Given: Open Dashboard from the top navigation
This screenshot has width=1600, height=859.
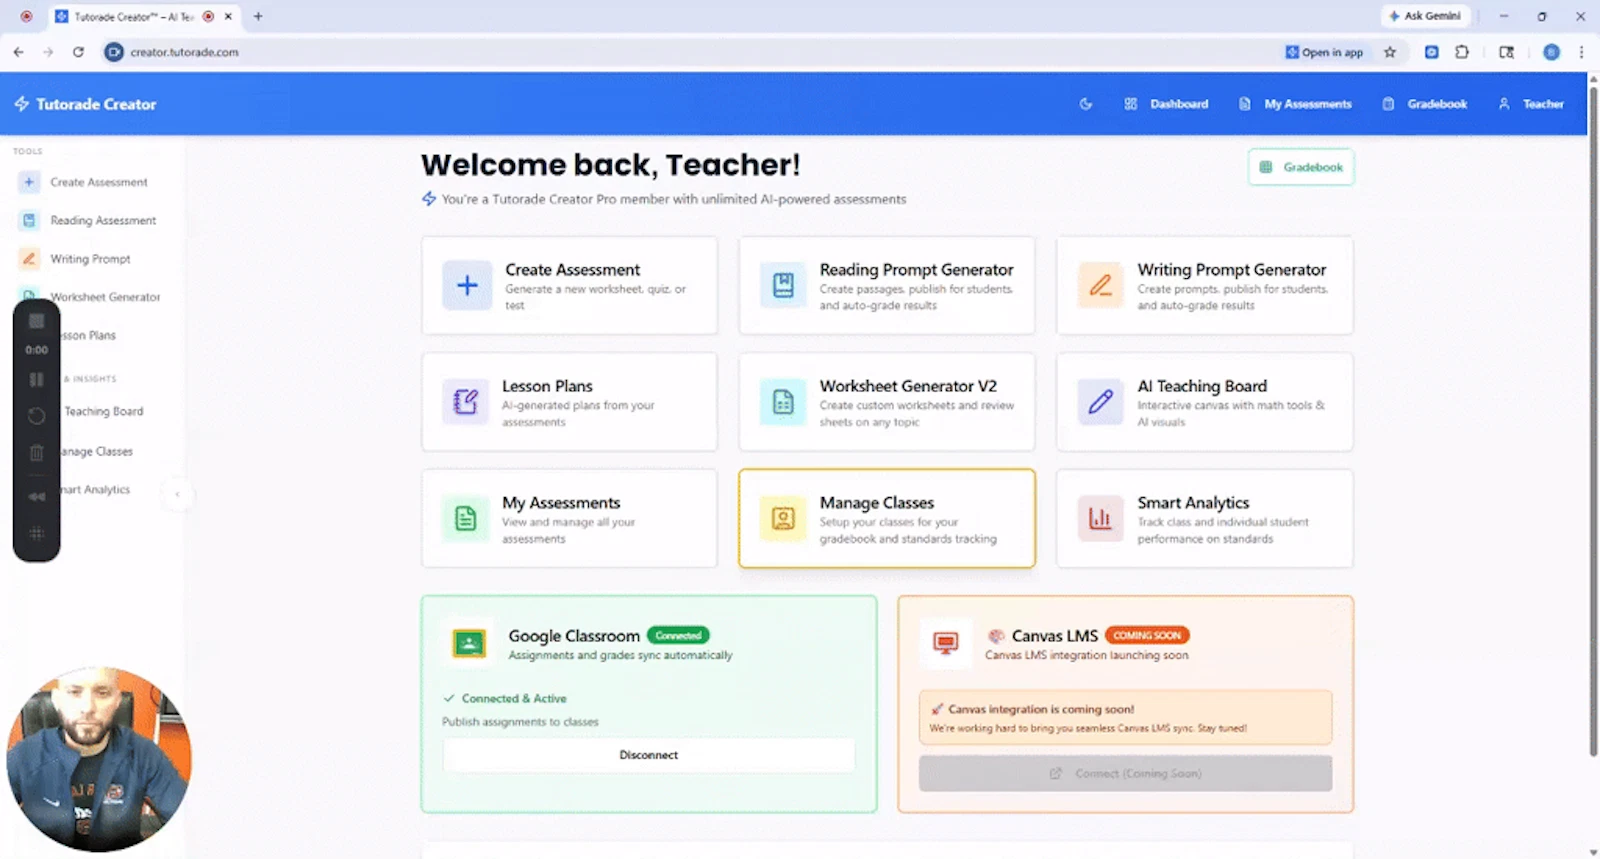Looking at the screenshot, I should 1166,104.
